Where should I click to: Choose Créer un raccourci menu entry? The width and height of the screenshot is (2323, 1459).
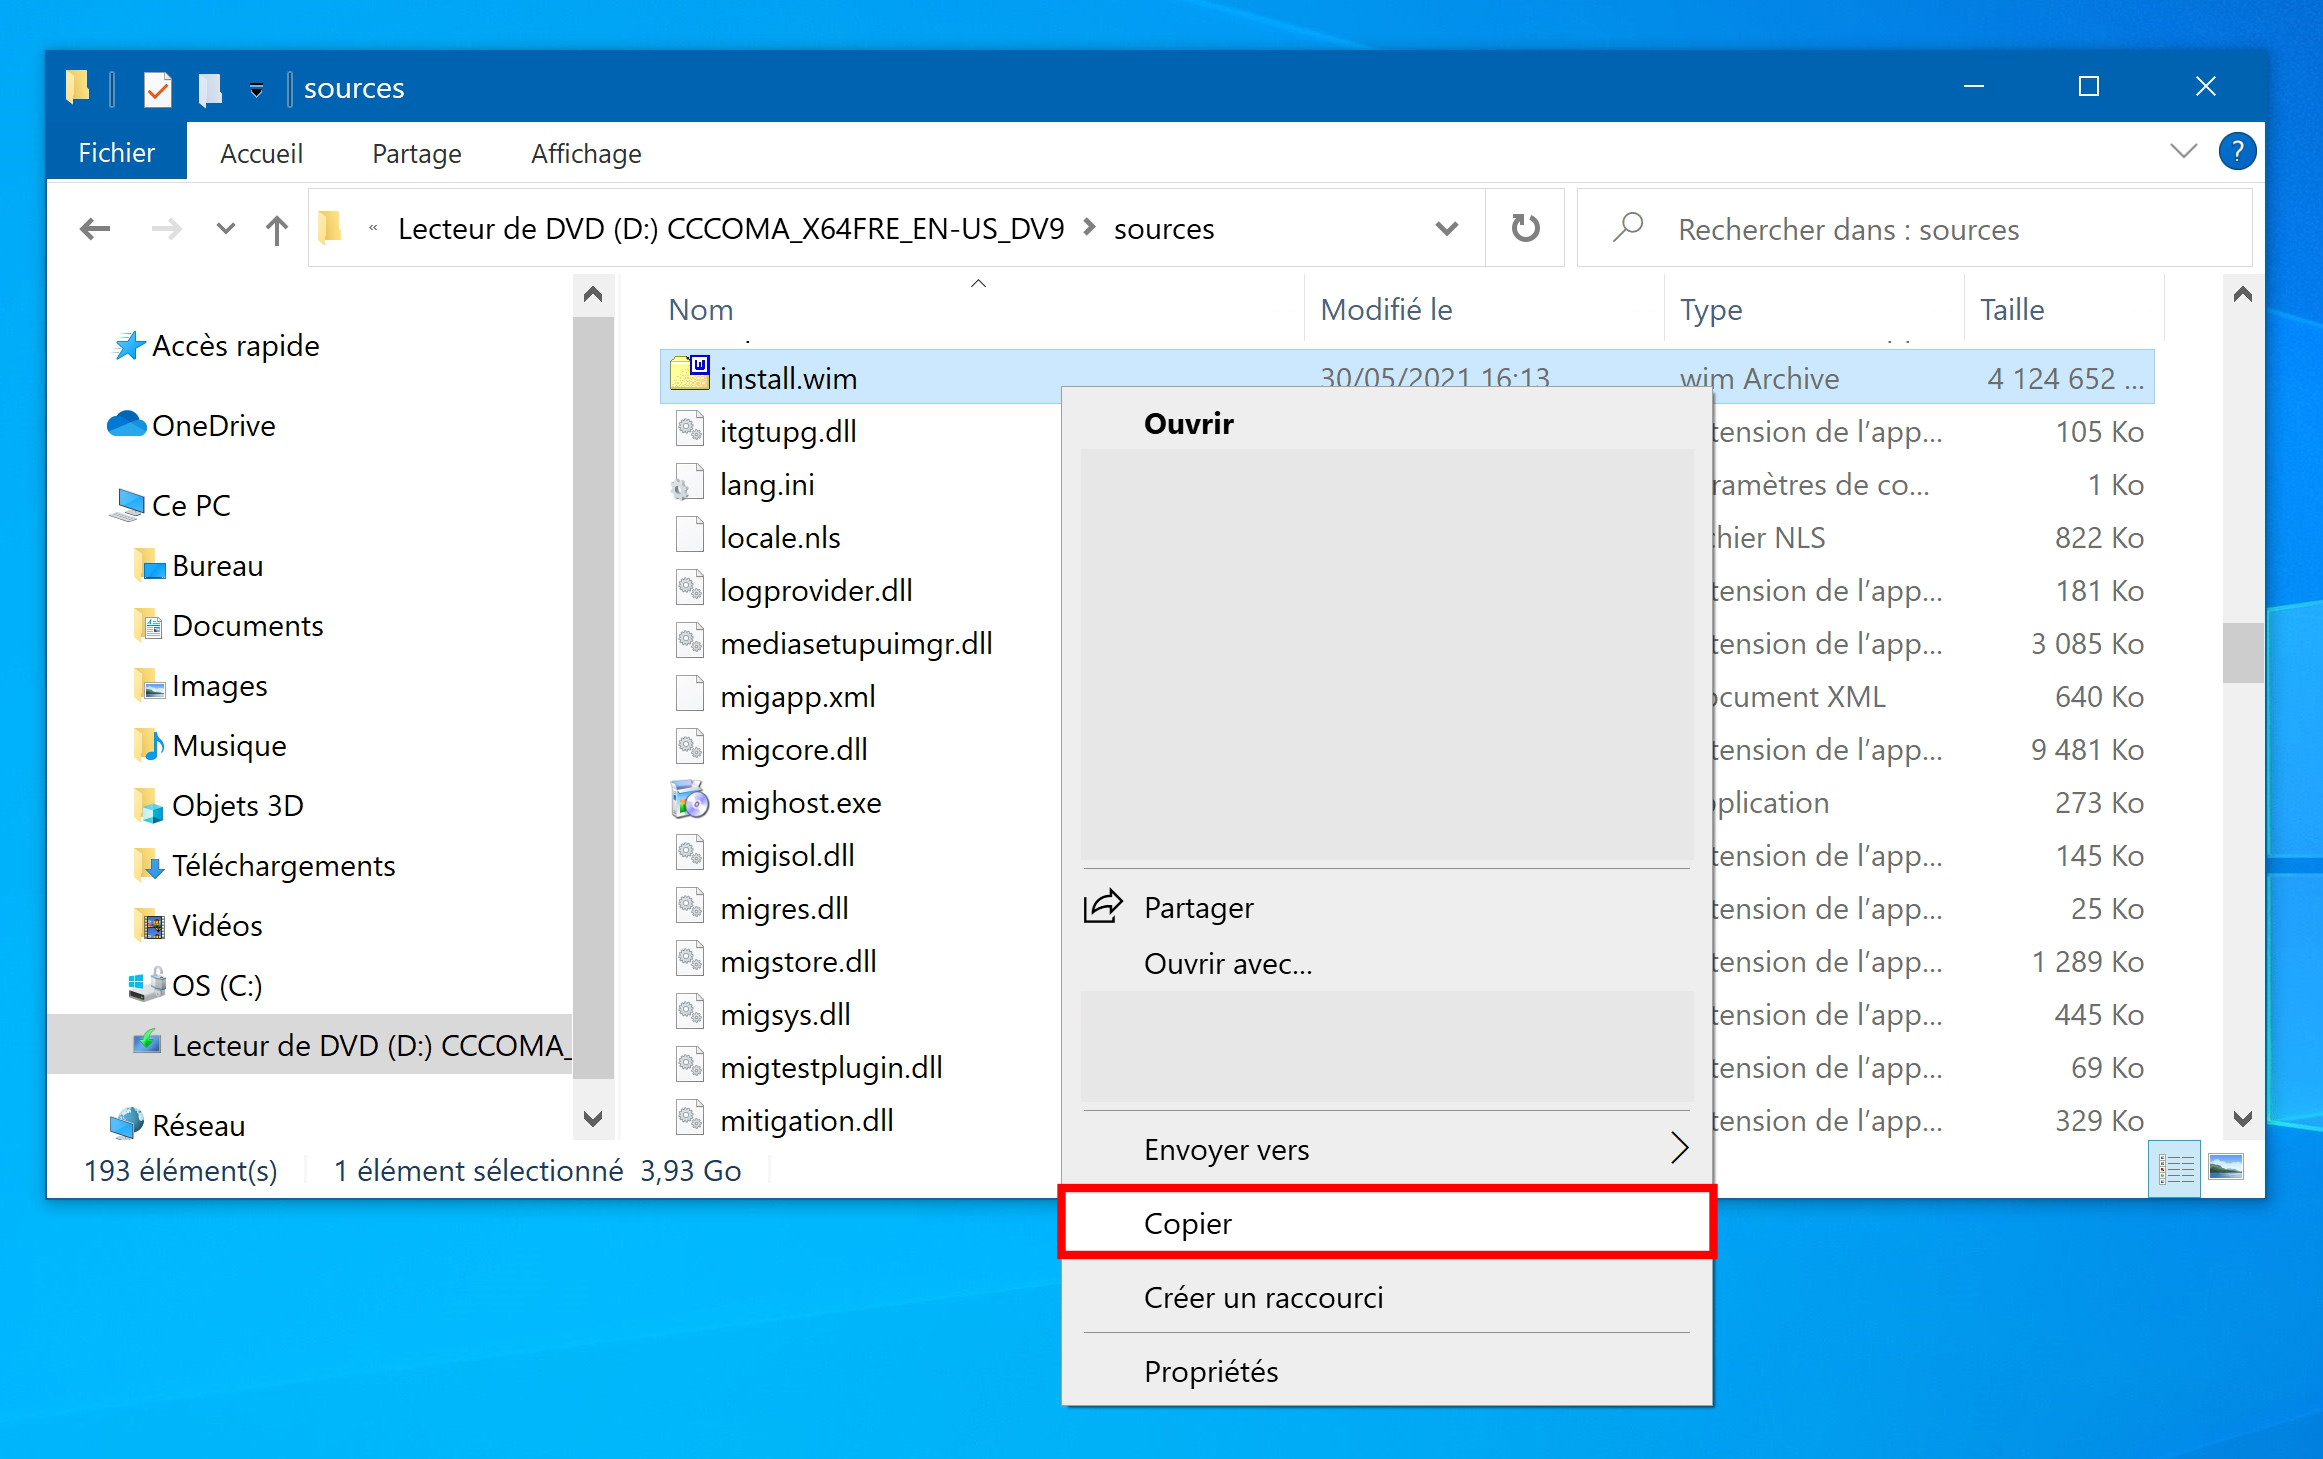pyautogui.click(x=1386, y=1297)
